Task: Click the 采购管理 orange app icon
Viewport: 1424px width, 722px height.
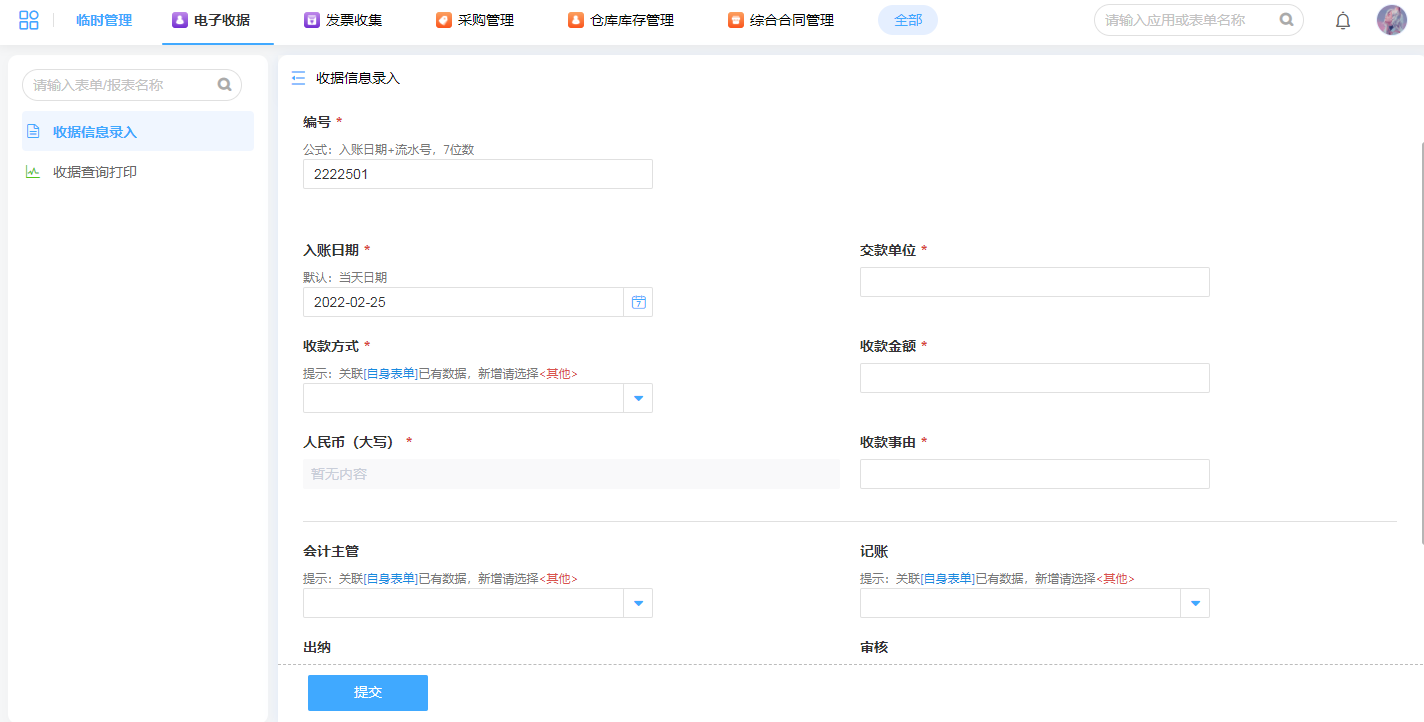Action: click(x=444, y=20)
